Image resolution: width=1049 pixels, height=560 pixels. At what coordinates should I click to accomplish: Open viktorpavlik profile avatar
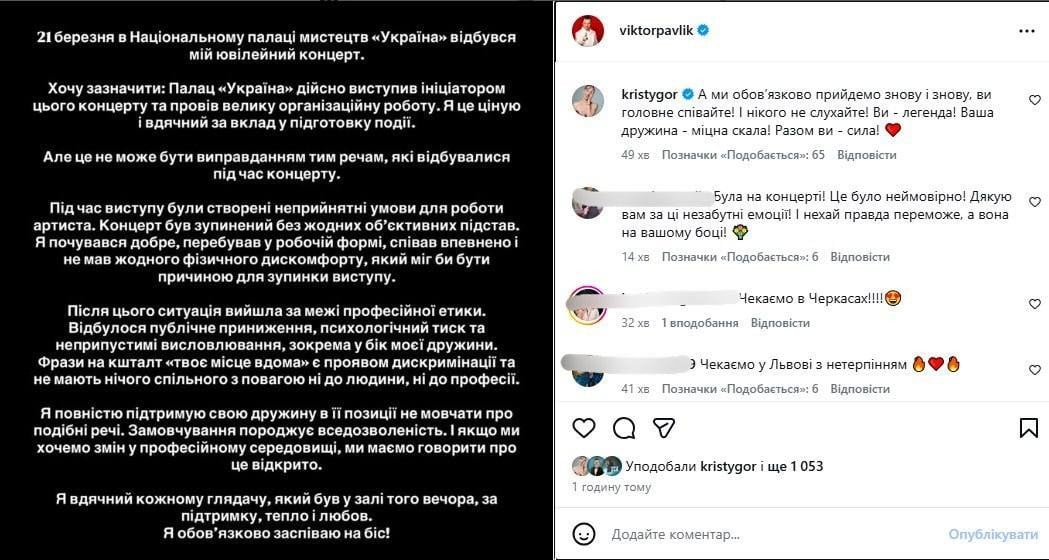pos(587,31)
